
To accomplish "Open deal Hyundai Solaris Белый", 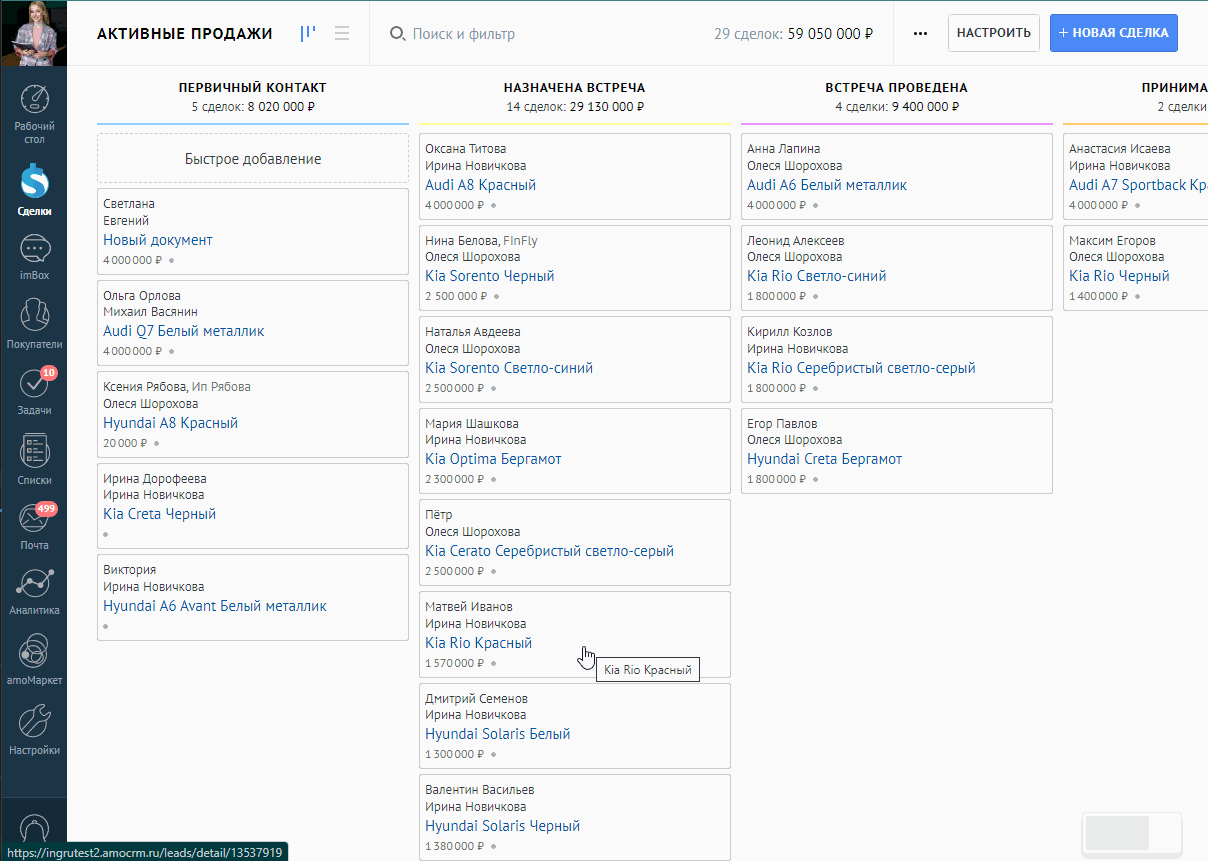I will [498, 734].
